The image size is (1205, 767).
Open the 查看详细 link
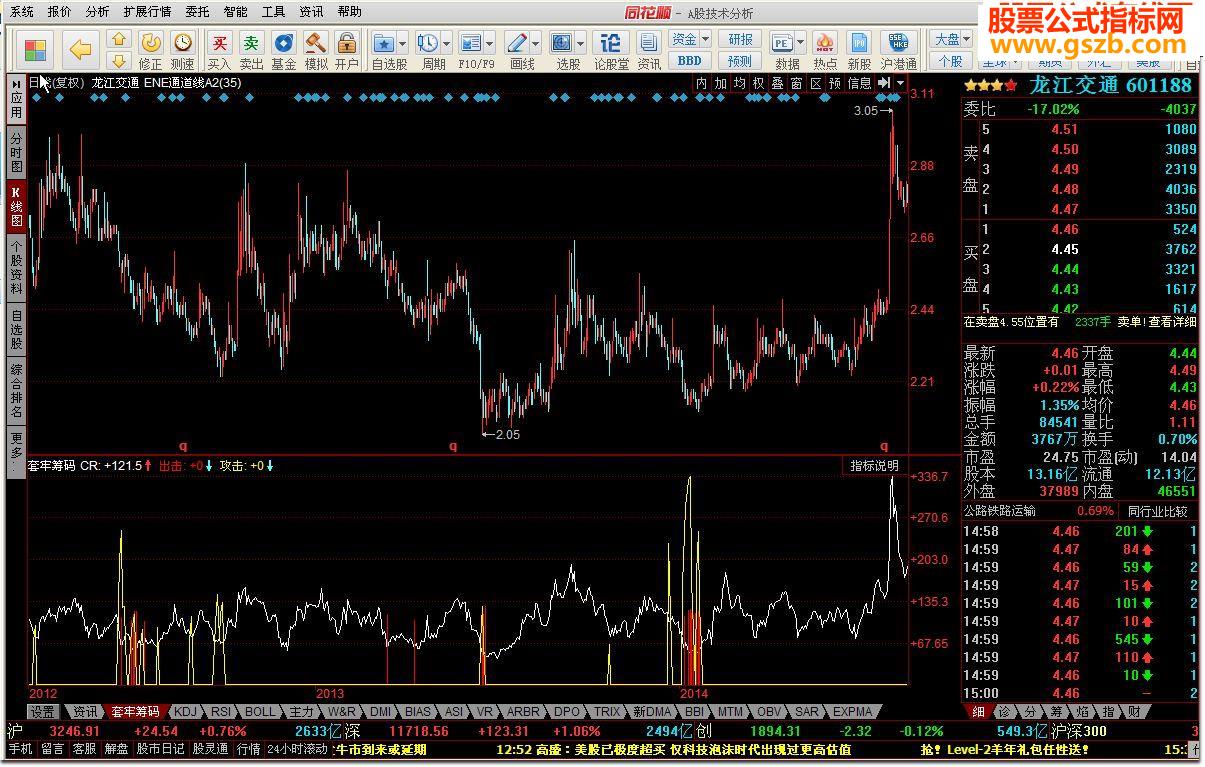tap(1172, 322)
